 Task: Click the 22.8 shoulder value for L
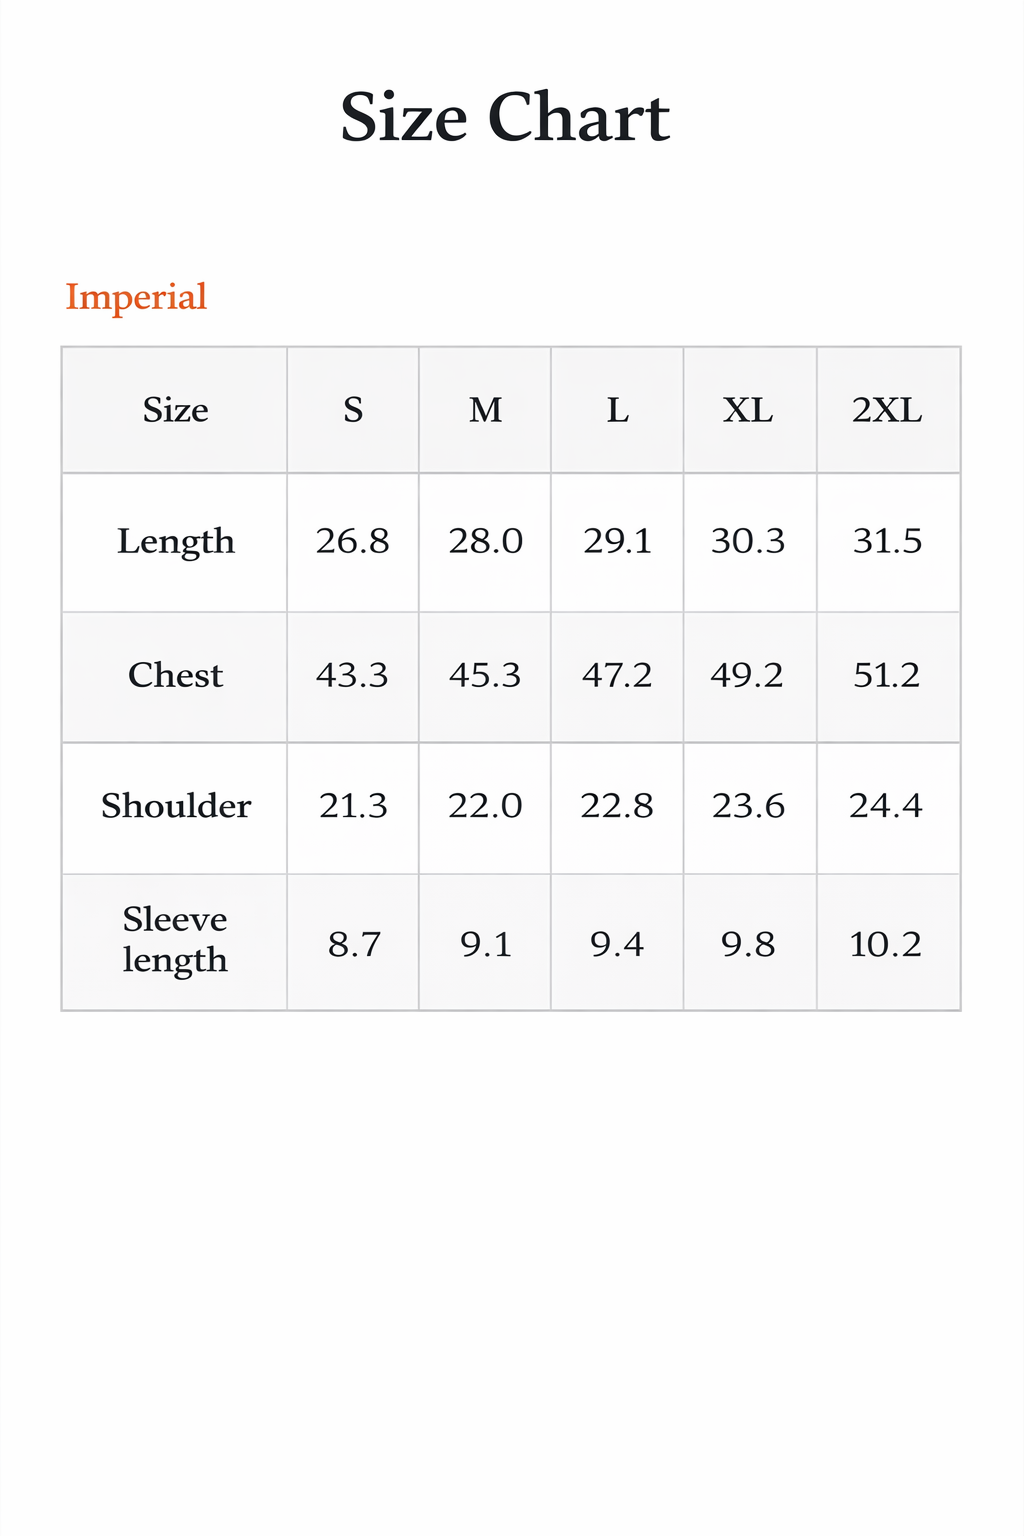(x=617, y=806)
